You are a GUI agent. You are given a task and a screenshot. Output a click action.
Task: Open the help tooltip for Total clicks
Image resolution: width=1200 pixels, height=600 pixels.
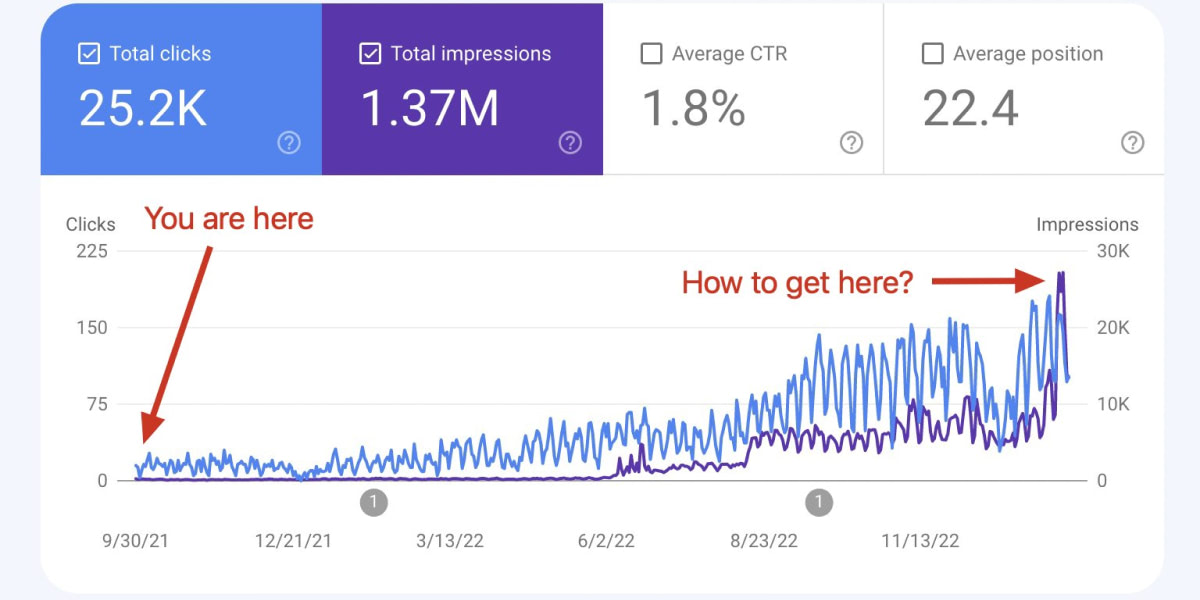tap(288, 143)
